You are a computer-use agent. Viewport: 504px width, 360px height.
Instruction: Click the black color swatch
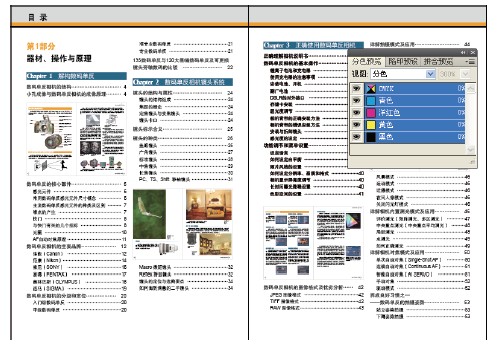[x=371, y=137]
